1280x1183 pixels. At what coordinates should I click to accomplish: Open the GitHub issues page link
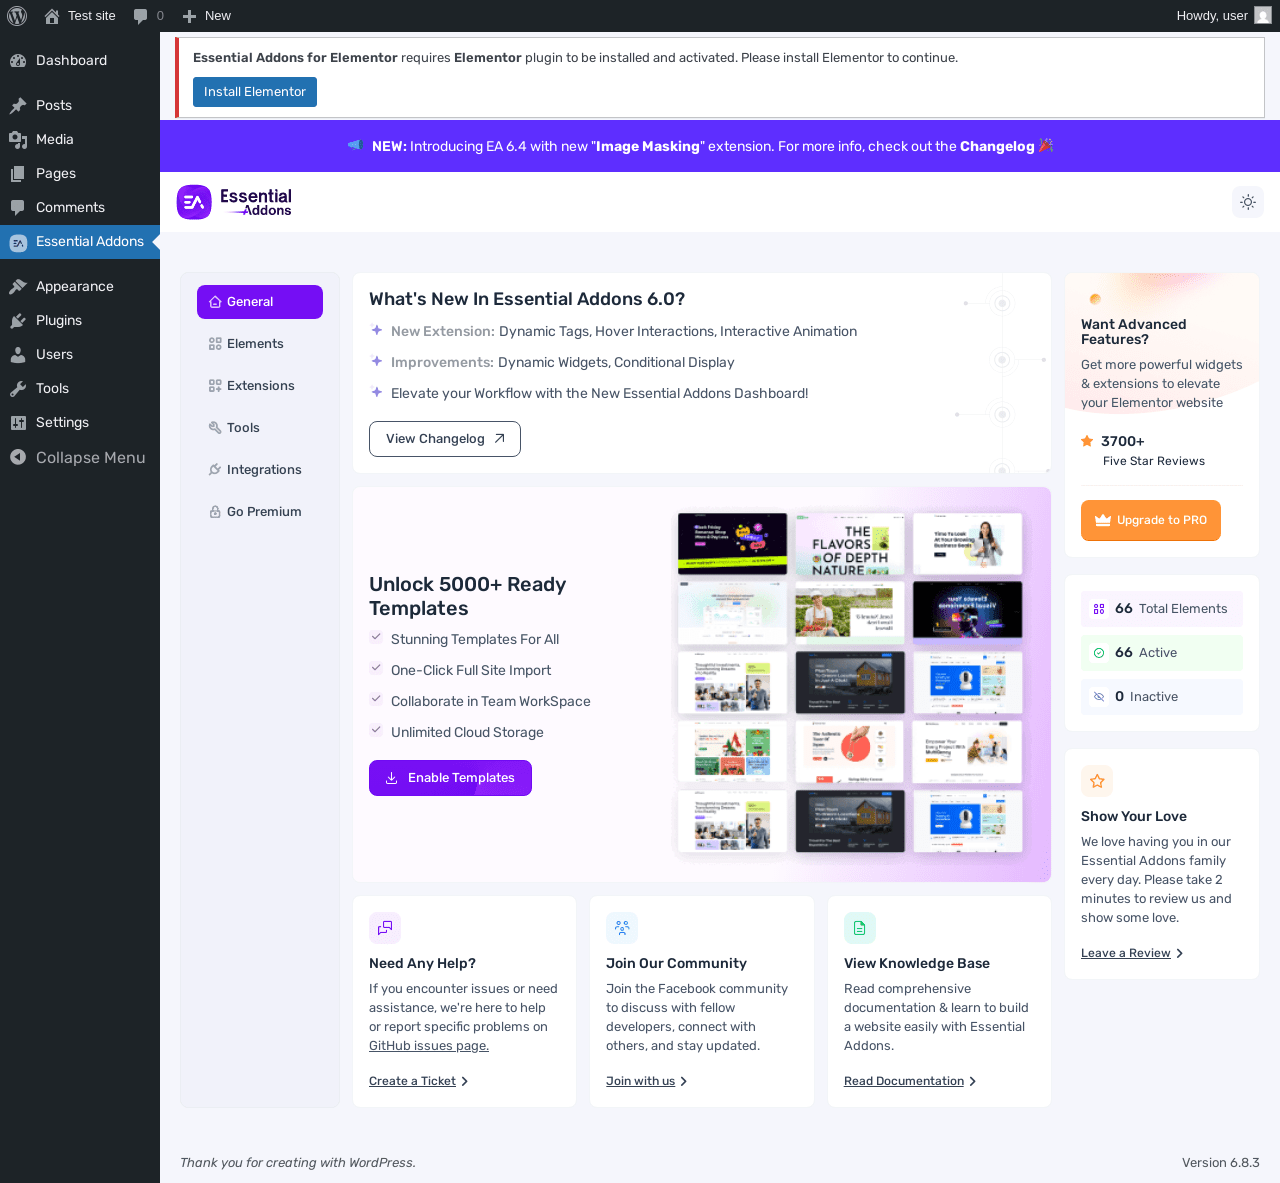(x=429, y=1046)
